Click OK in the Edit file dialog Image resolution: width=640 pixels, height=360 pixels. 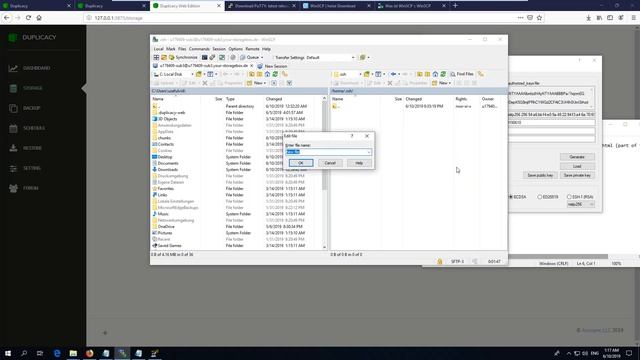(301, 163)
